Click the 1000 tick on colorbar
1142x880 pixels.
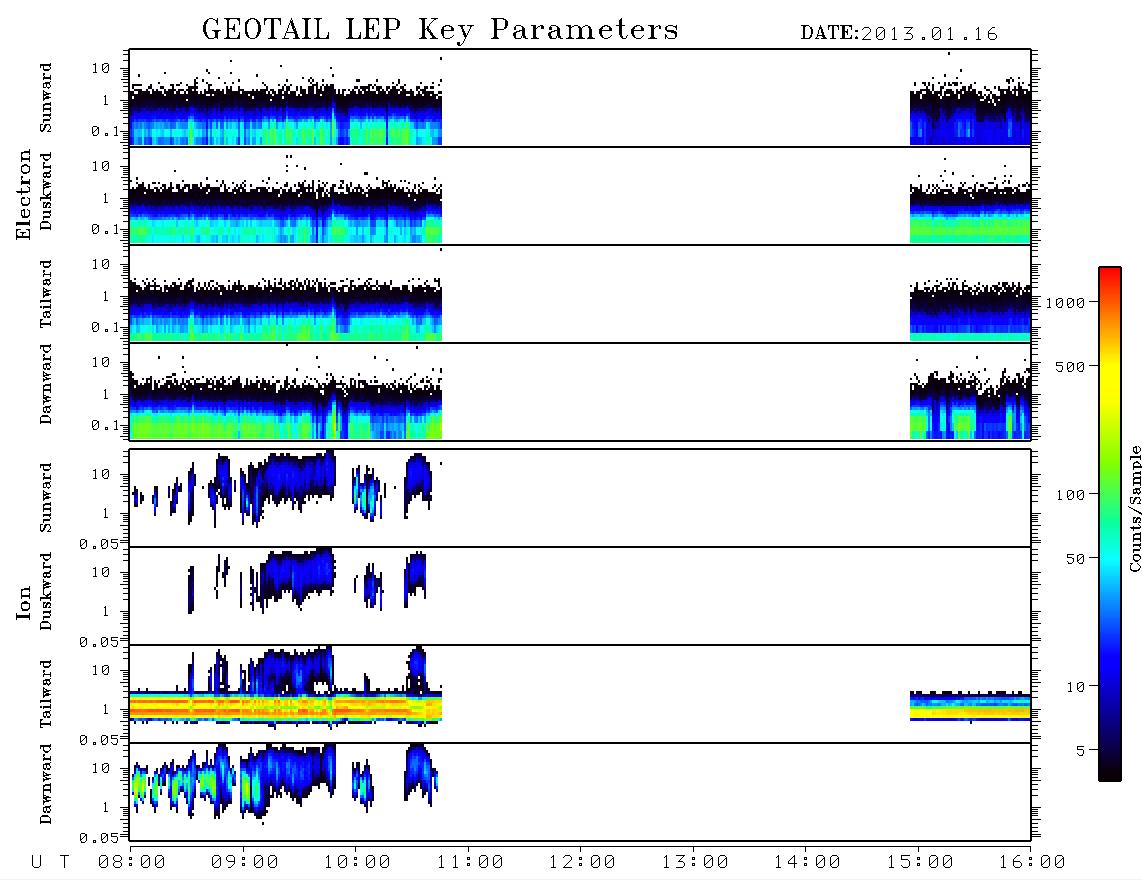coord(1065,302)
